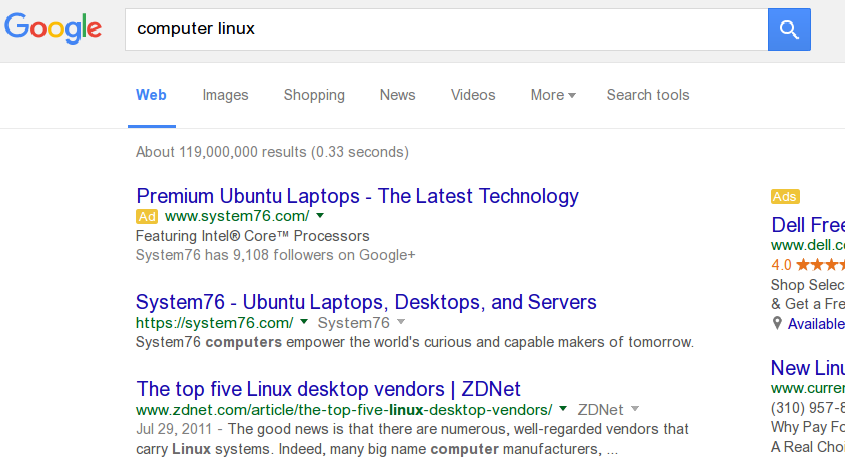Click the Jul 29, 2011 date text

coord(174,429)
